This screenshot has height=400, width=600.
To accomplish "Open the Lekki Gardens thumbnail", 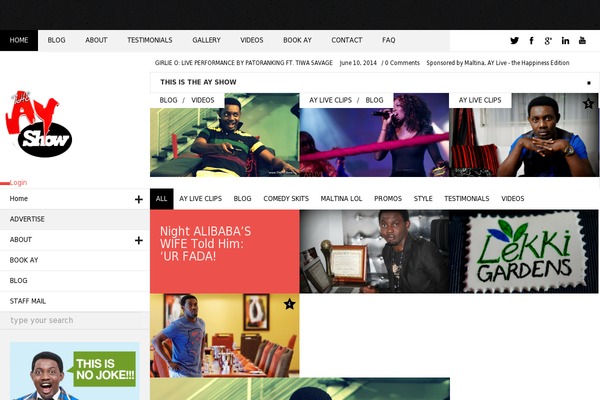I will [524, 251].
